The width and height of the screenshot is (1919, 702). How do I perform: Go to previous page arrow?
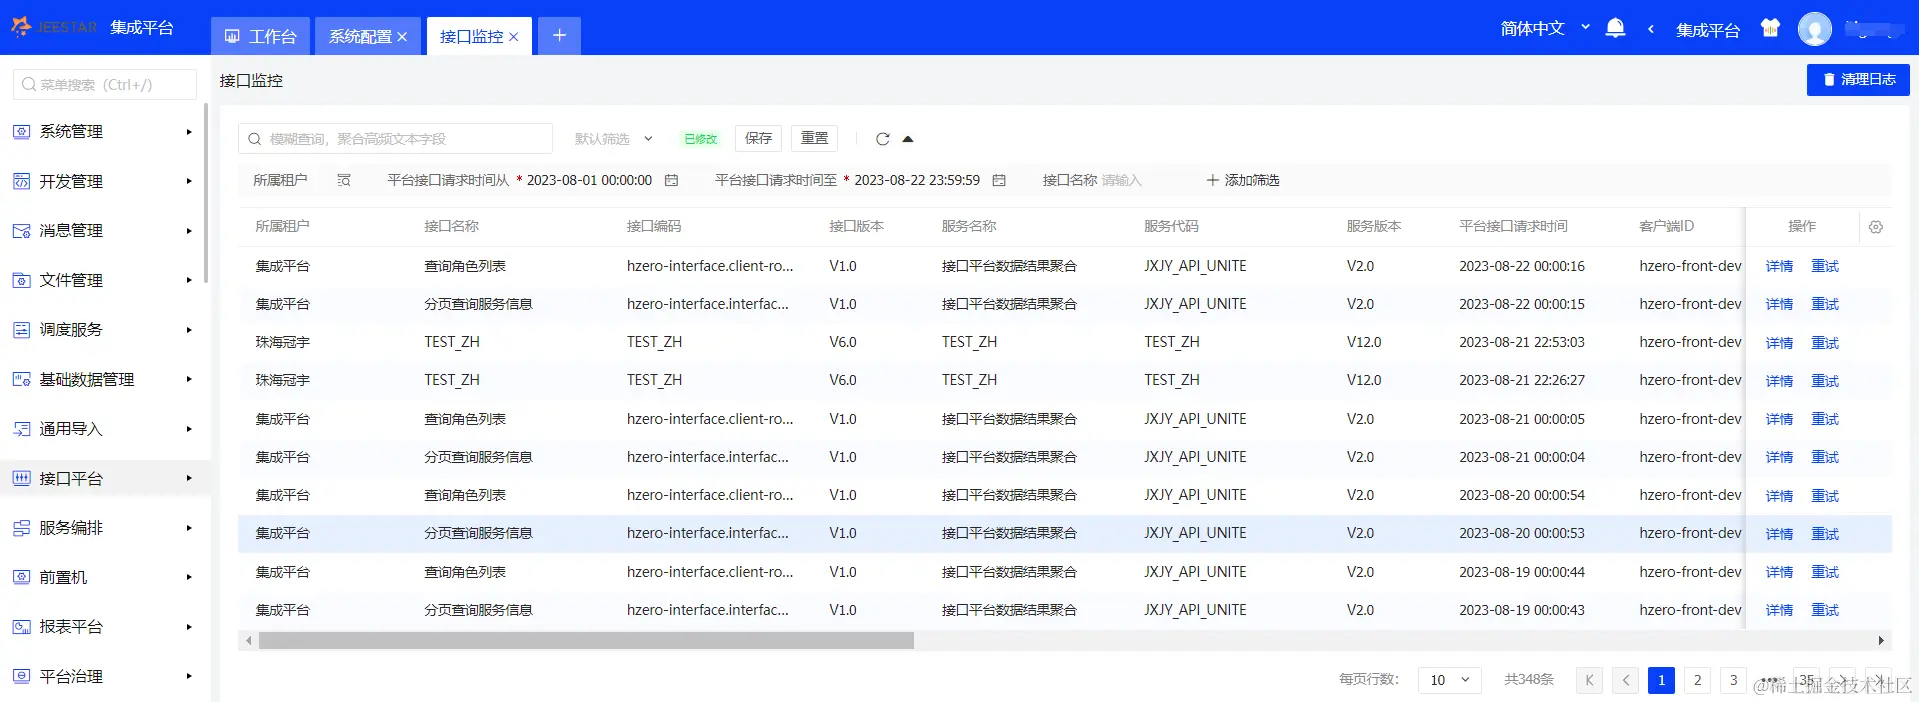[x=1626, y=680]
